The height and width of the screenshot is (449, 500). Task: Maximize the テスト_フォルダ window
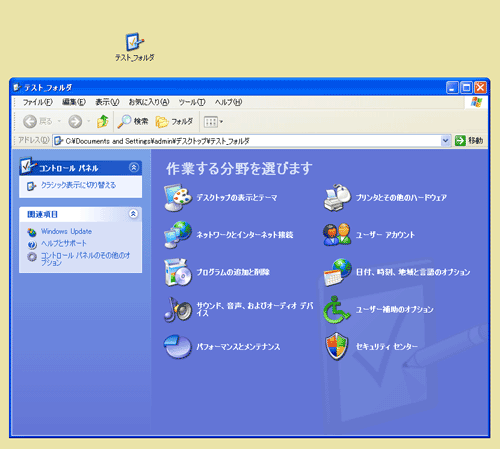[466, 88]
